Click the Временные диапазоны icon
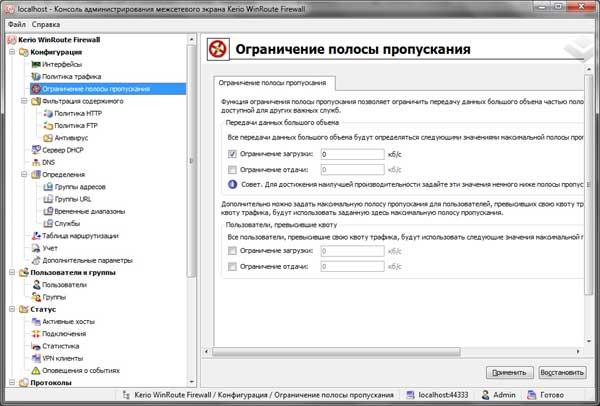This screenshot has width=600, height=406. pos(48,211)
